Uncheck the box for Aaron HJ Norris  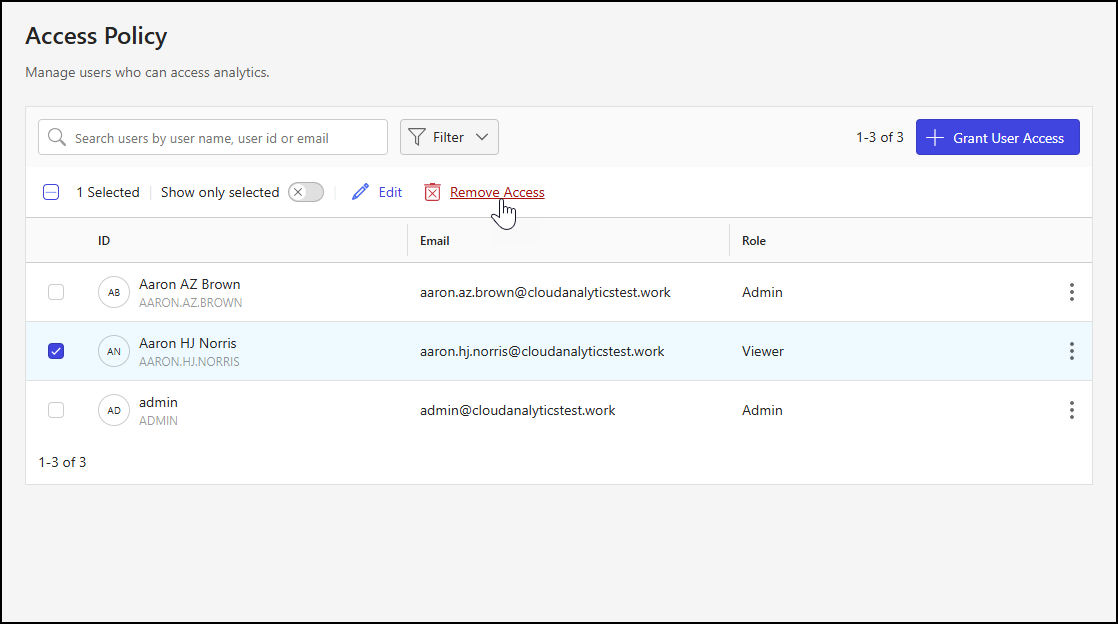point(56,351)
